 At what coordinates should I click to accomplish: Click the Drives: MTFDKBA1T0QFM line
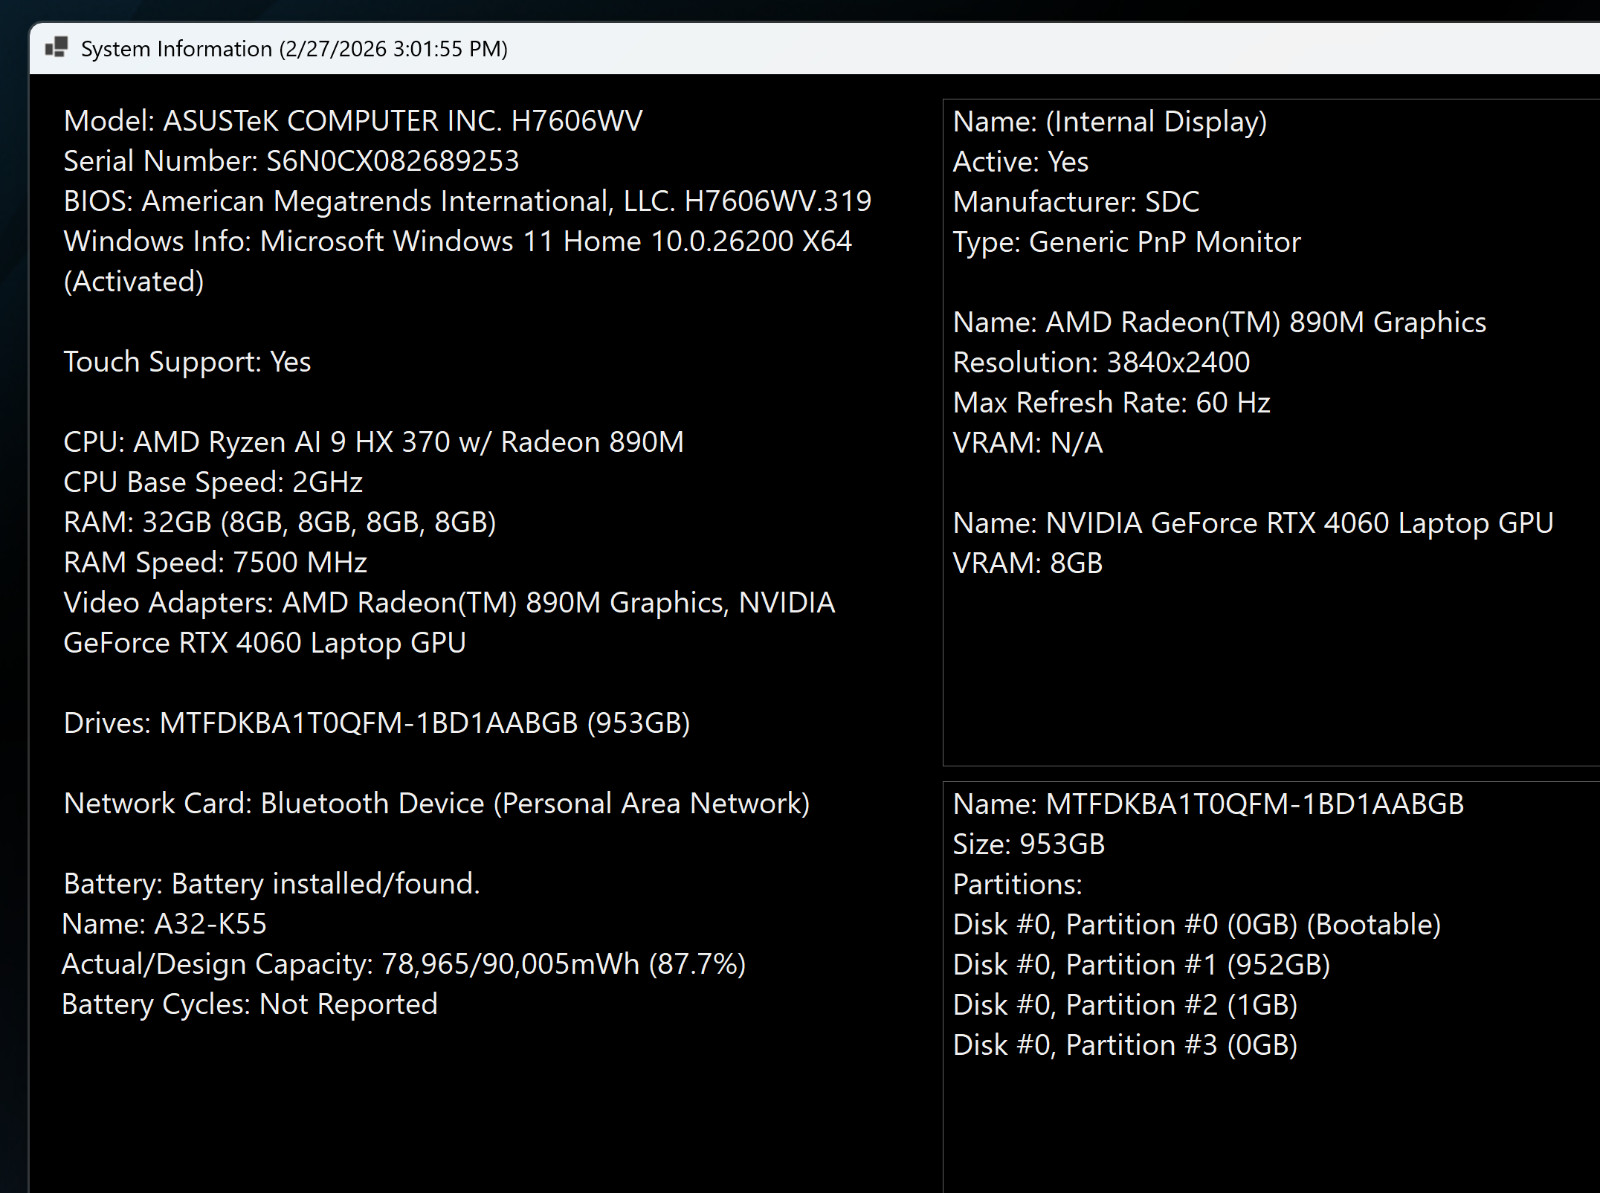377,723
